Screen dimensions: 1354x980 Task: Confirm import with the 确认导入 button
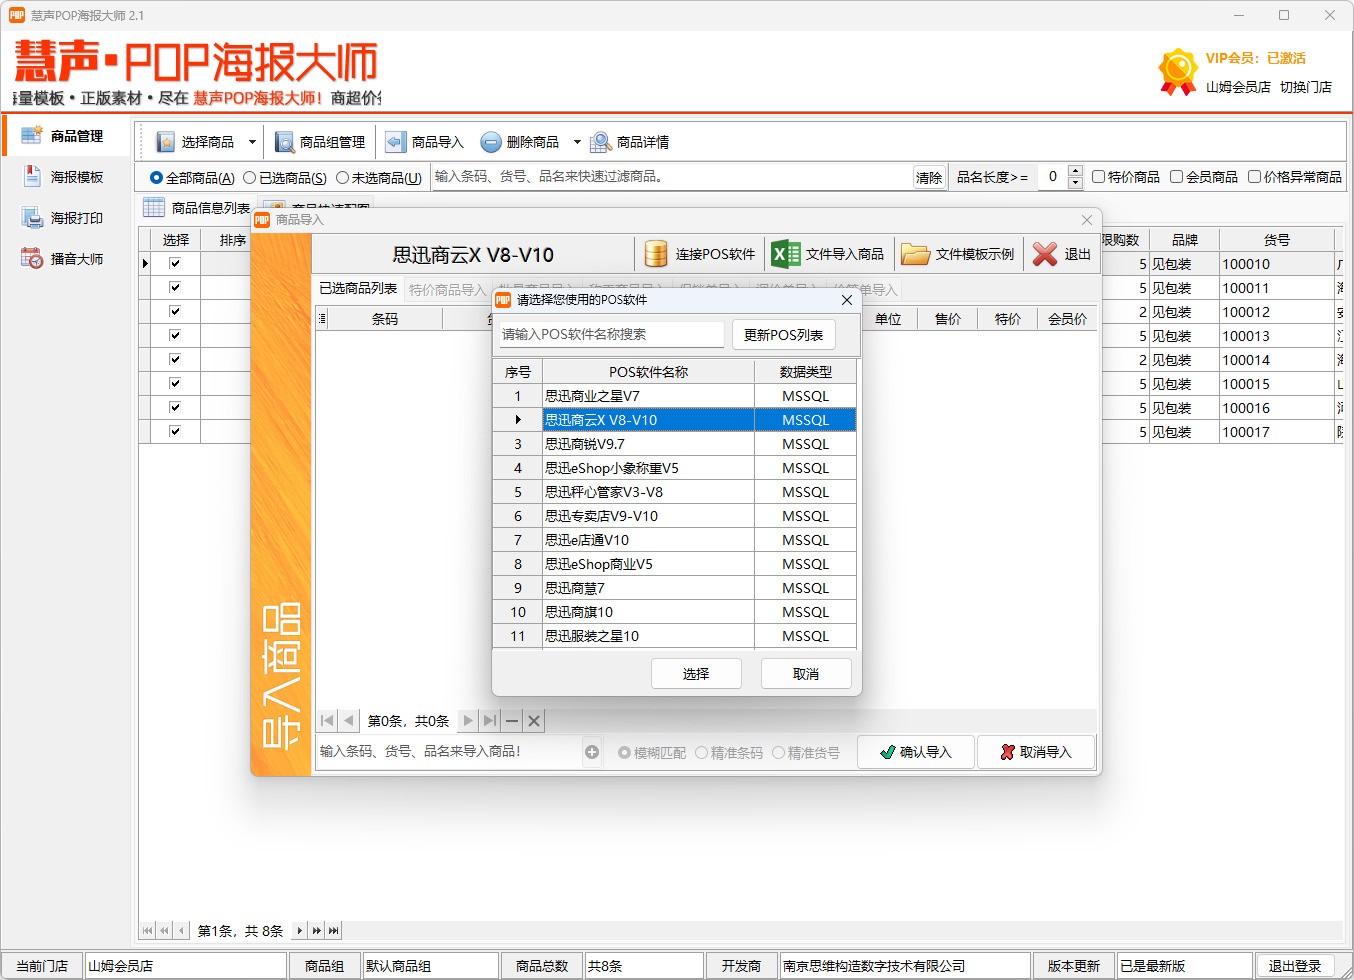[x=915, y=751]
